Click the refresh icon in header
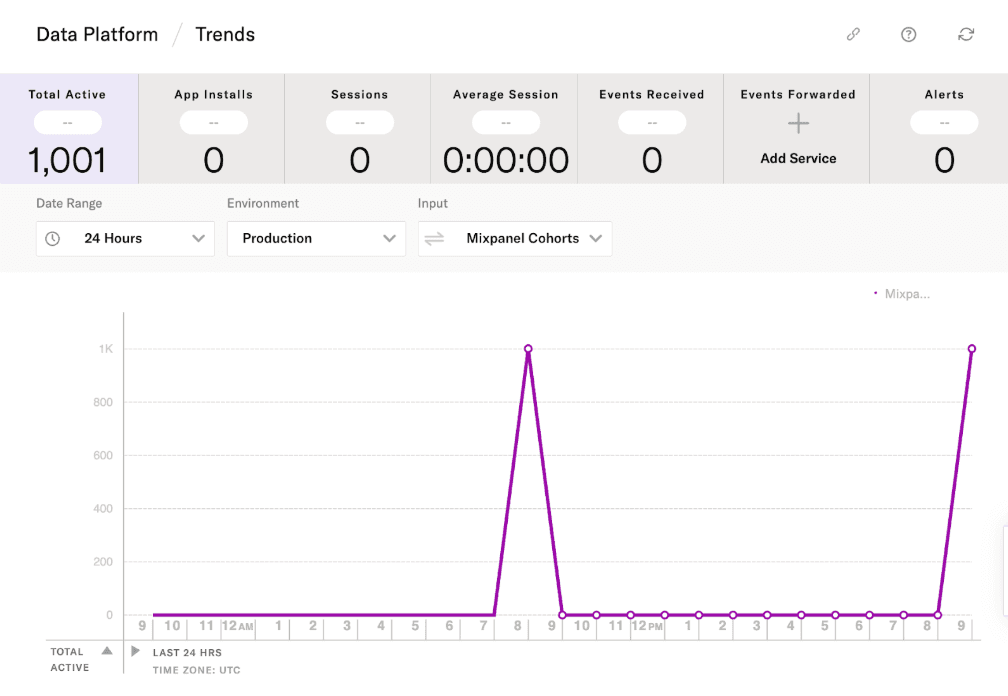 [x=965, y=34]
